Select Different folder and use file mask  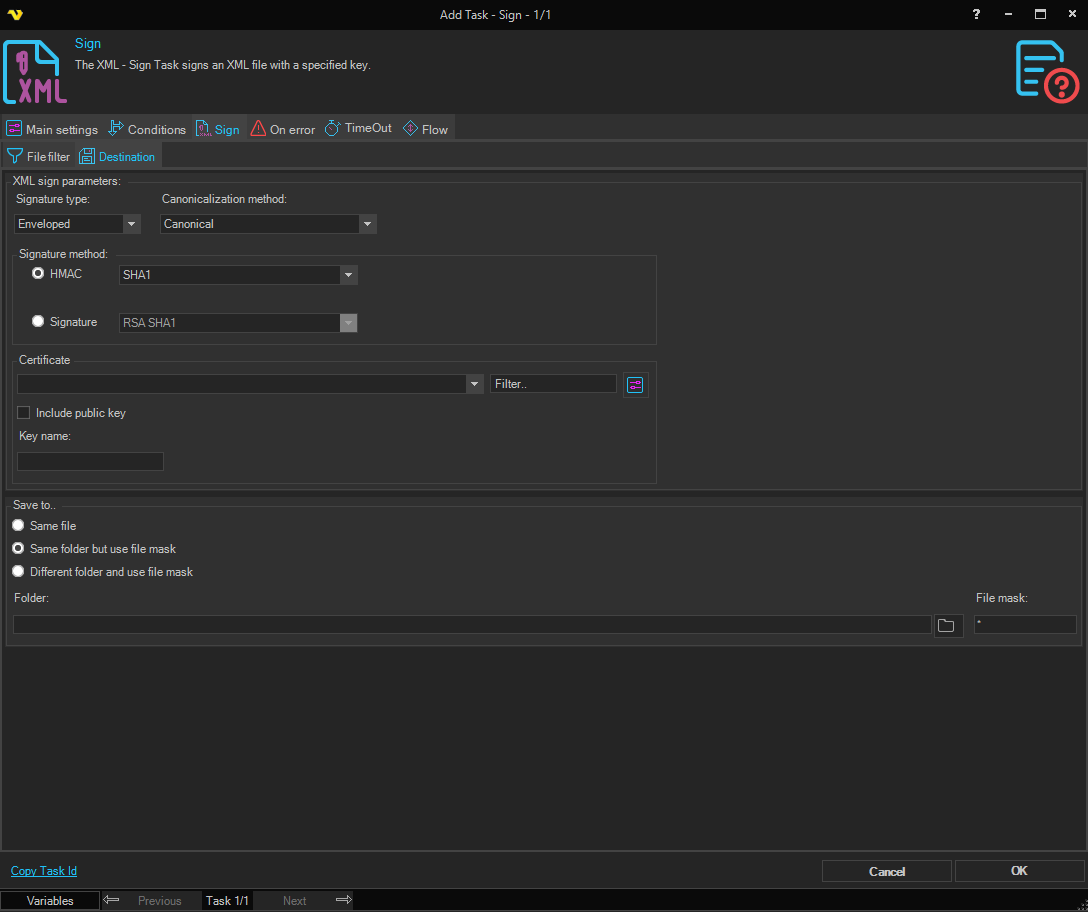[18, 572]
